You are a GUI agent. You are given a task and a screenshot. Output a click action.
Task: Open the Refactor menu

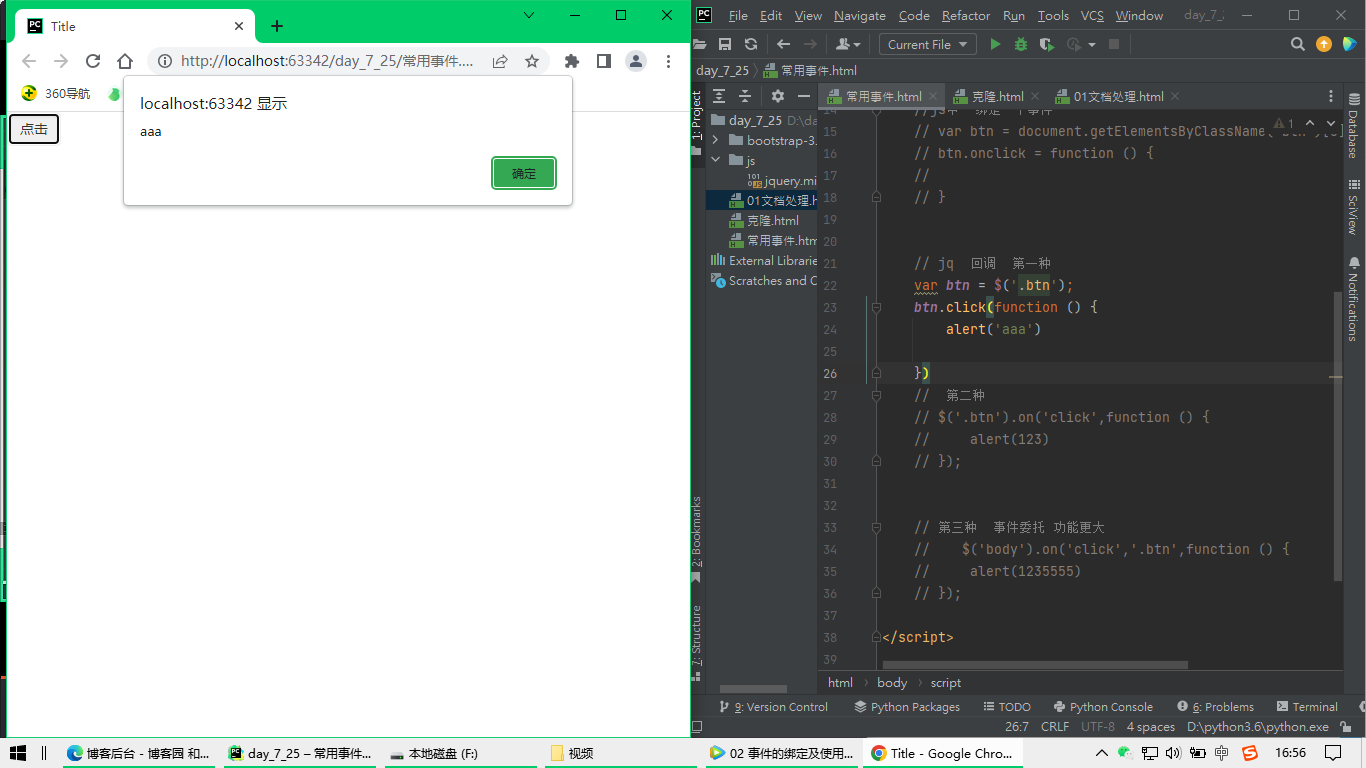pyautogui.click(x=966, y=15)
